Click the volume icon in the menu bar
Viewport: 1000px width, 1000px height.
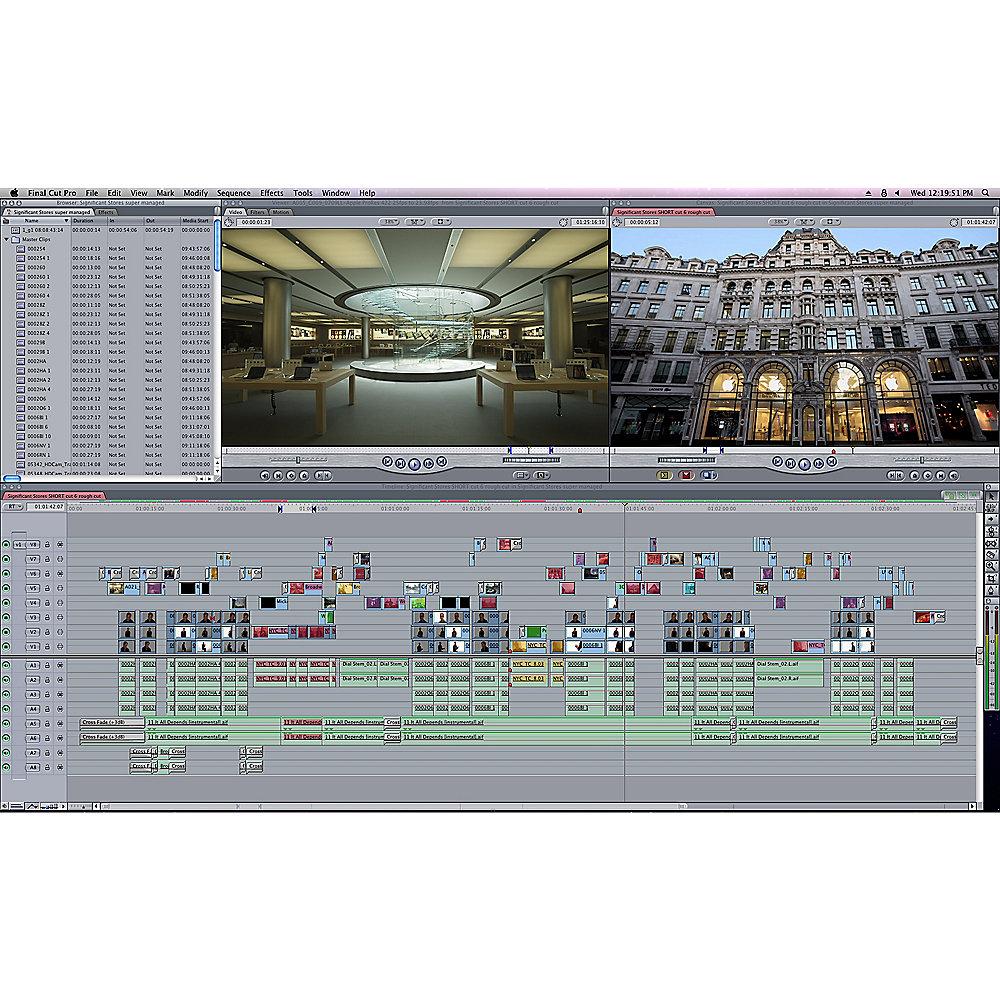(897, 193)
